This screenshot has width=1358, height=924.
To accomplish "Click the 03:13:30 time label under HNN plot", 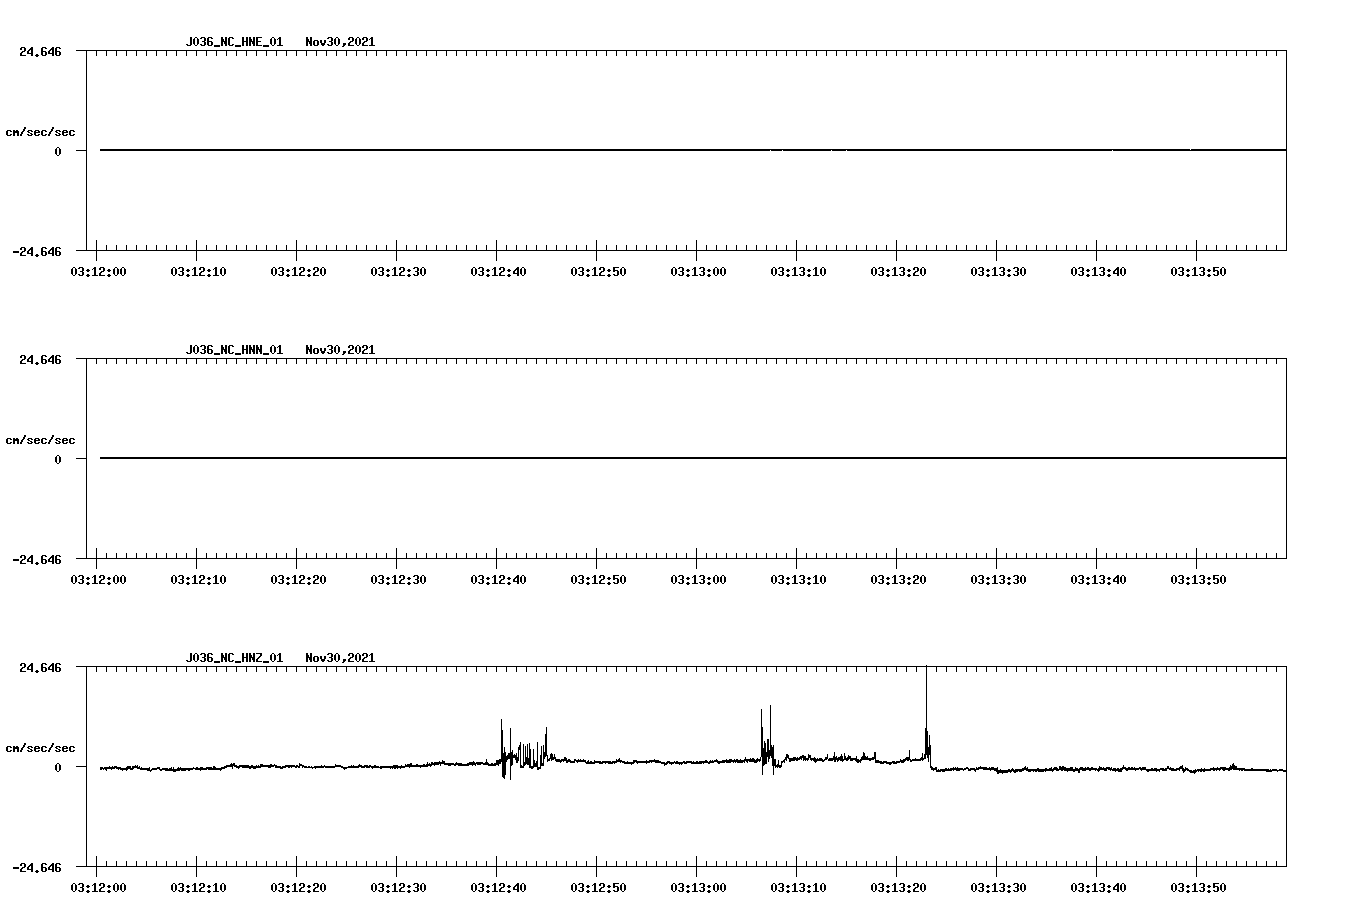I will 998,579.
